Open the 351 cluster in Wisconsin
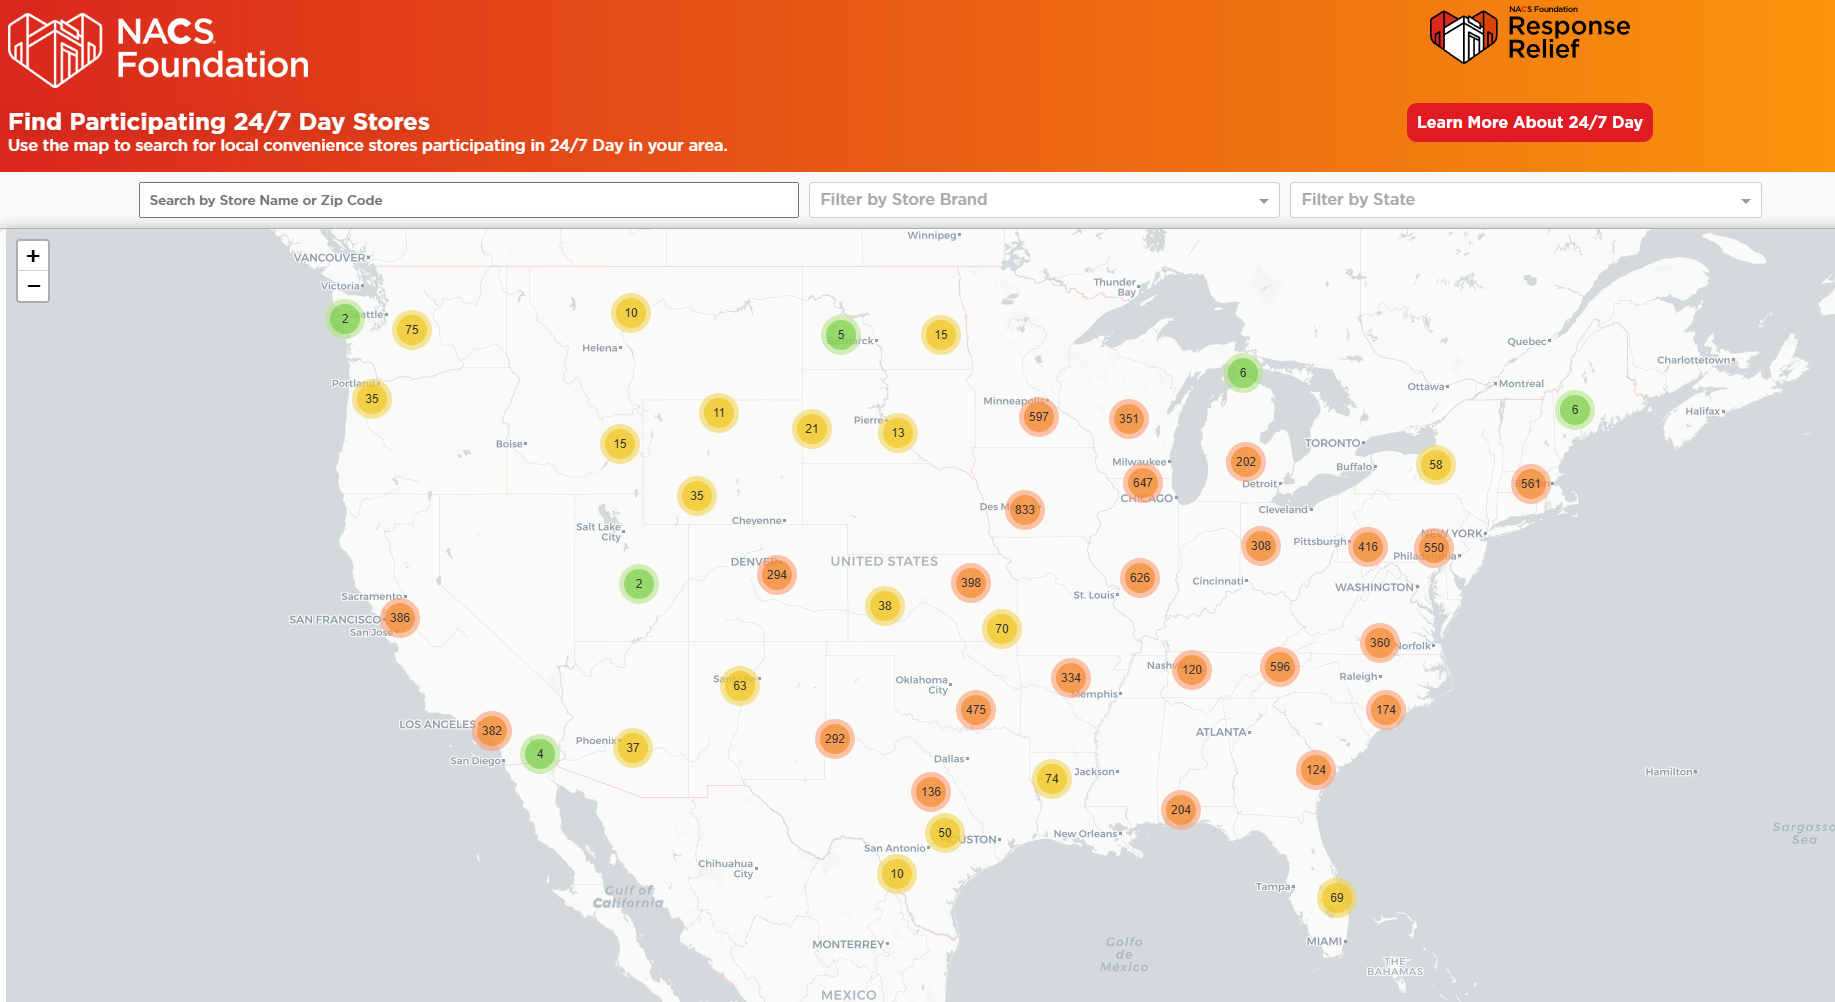Screen dimensions: 1835x1002 (x=1129, y=419)
